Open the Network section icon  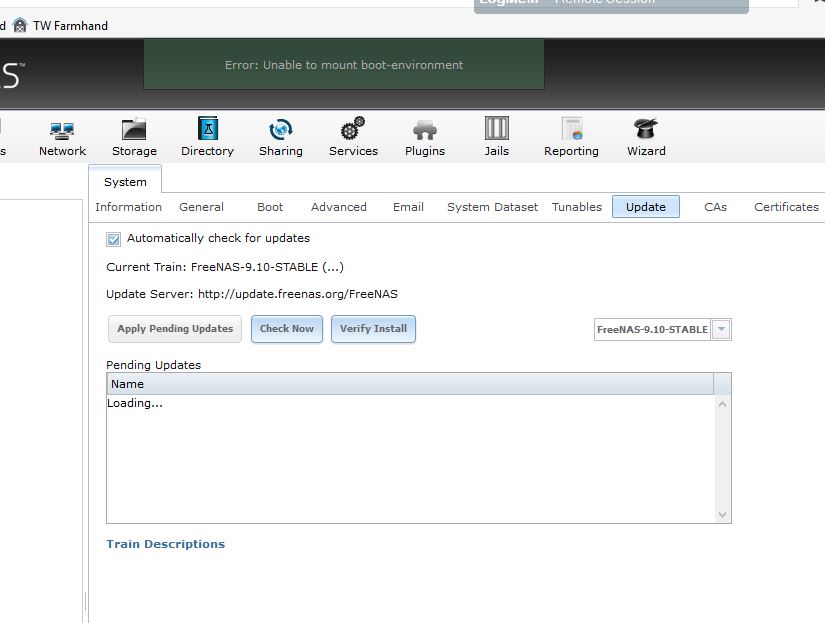(x=62, y=130)
